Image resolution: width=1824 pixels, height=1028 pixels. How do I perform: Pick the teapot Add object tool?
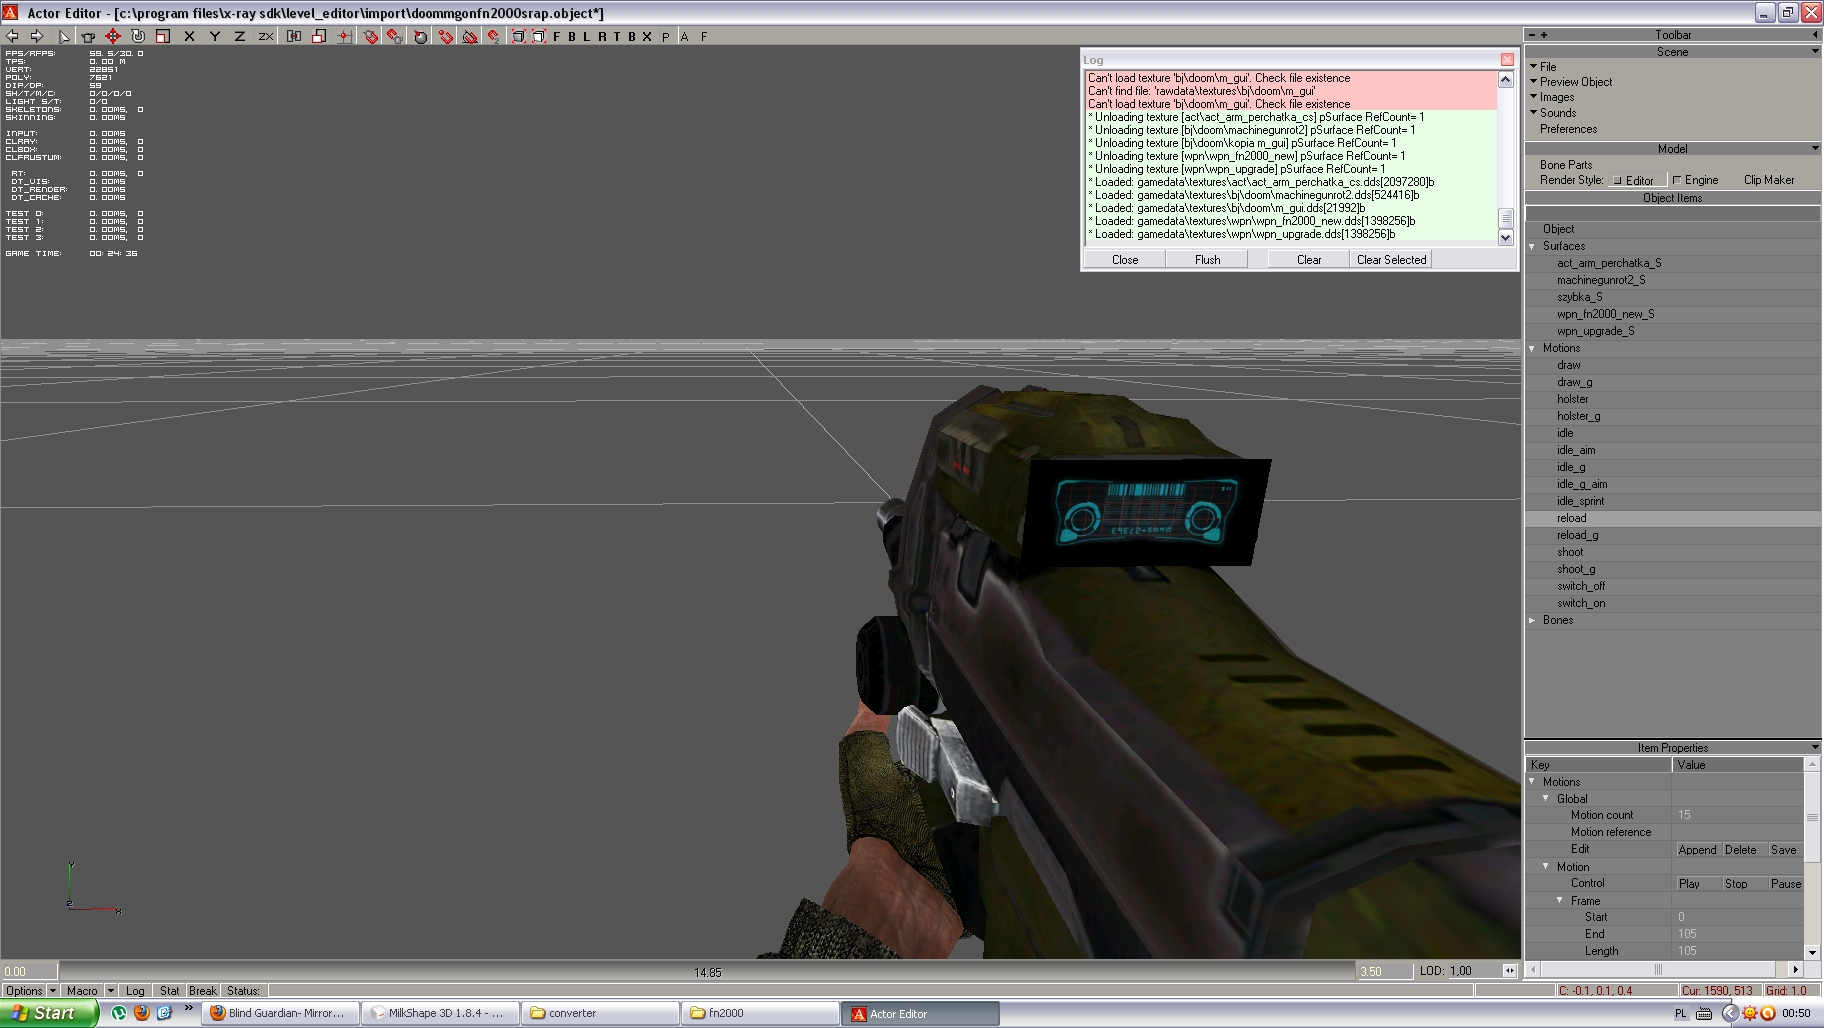click(x=88, y=36)
